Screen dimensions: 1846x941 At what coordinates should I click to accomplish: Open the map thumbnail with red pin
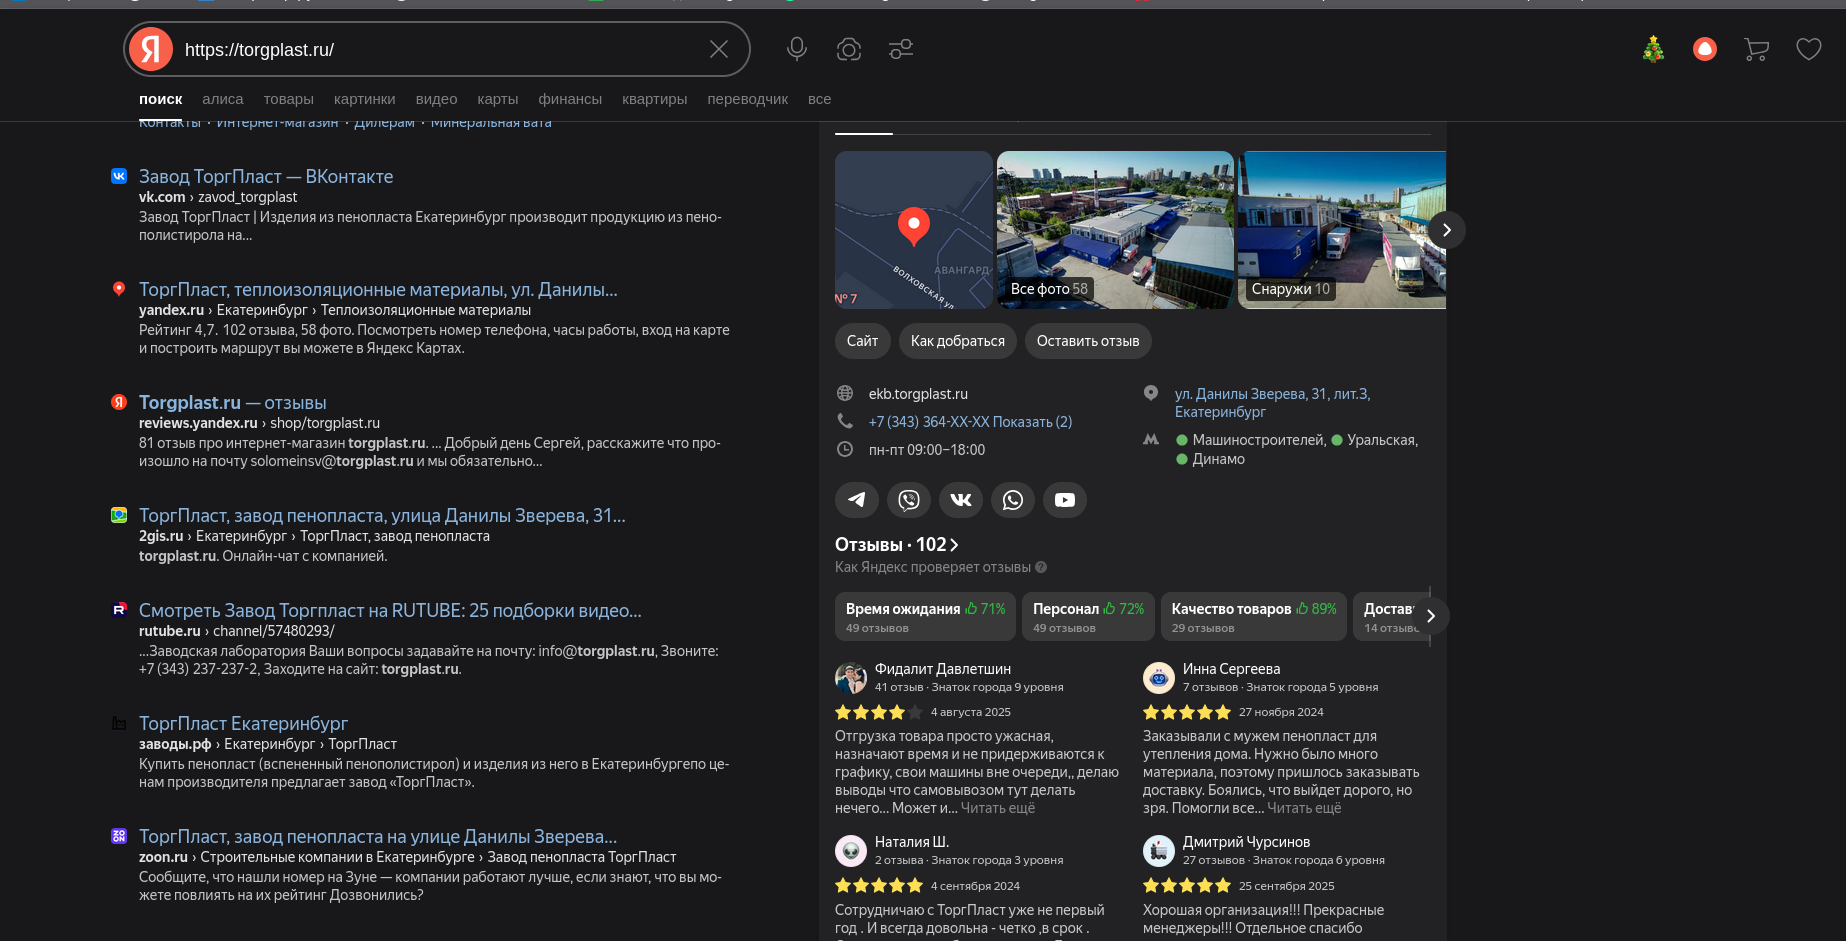914,230
